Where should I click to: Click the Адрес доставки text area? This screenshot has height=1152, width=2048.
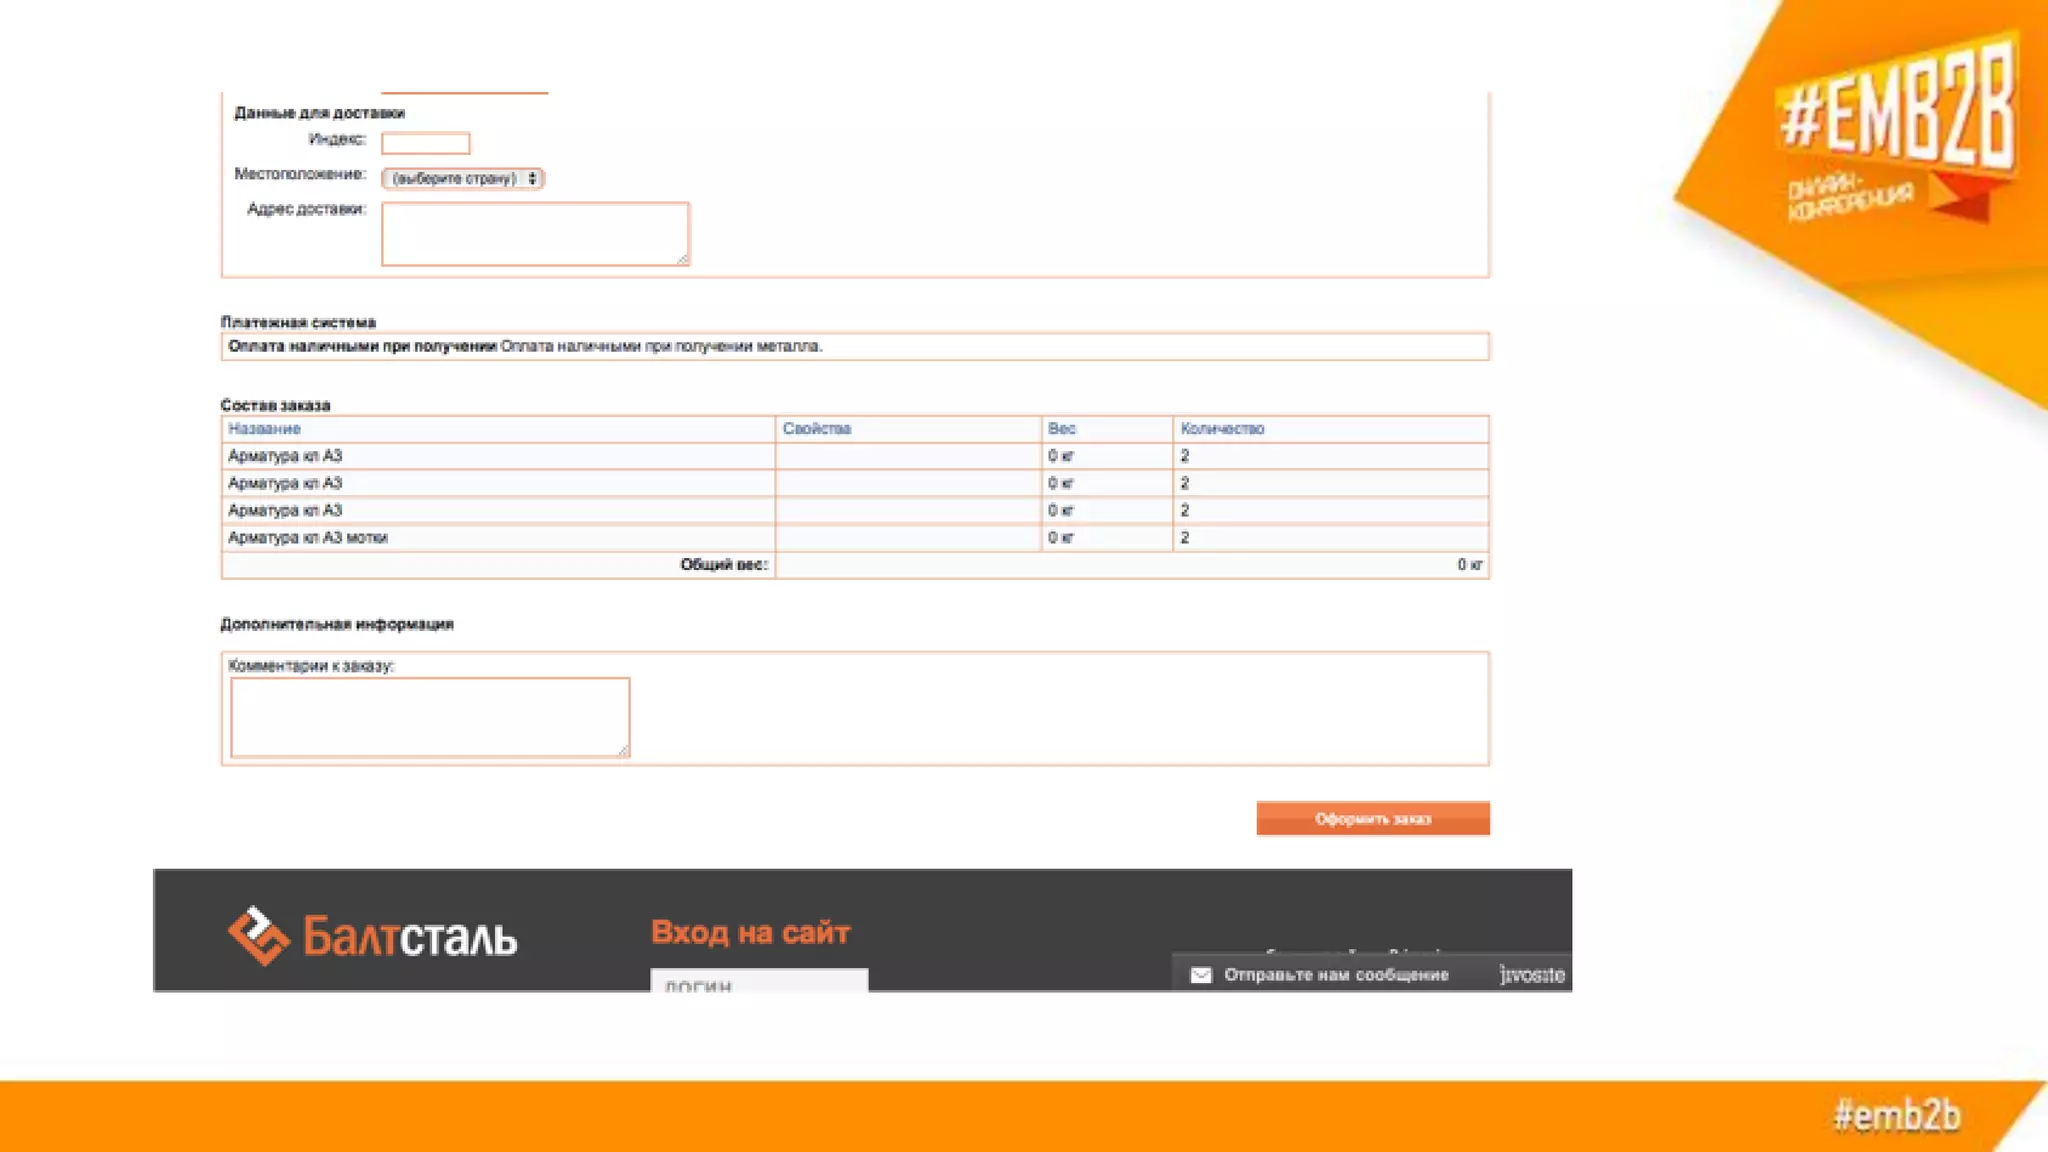pos(535,234)
